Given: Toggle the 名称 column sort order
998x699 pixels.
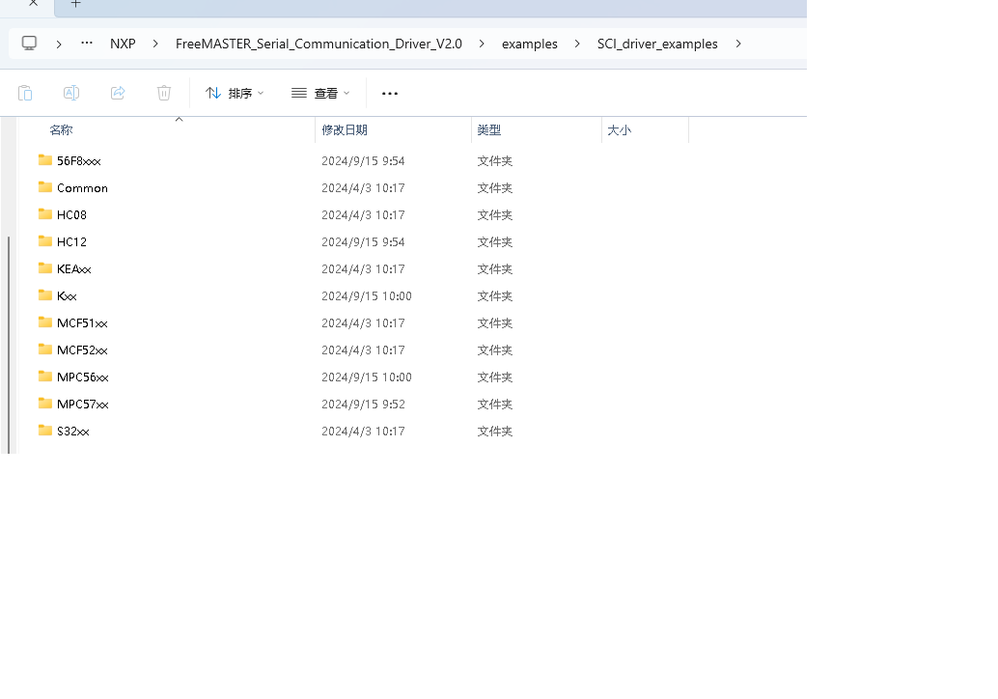Looking at the screenshot, I should 61,129.
